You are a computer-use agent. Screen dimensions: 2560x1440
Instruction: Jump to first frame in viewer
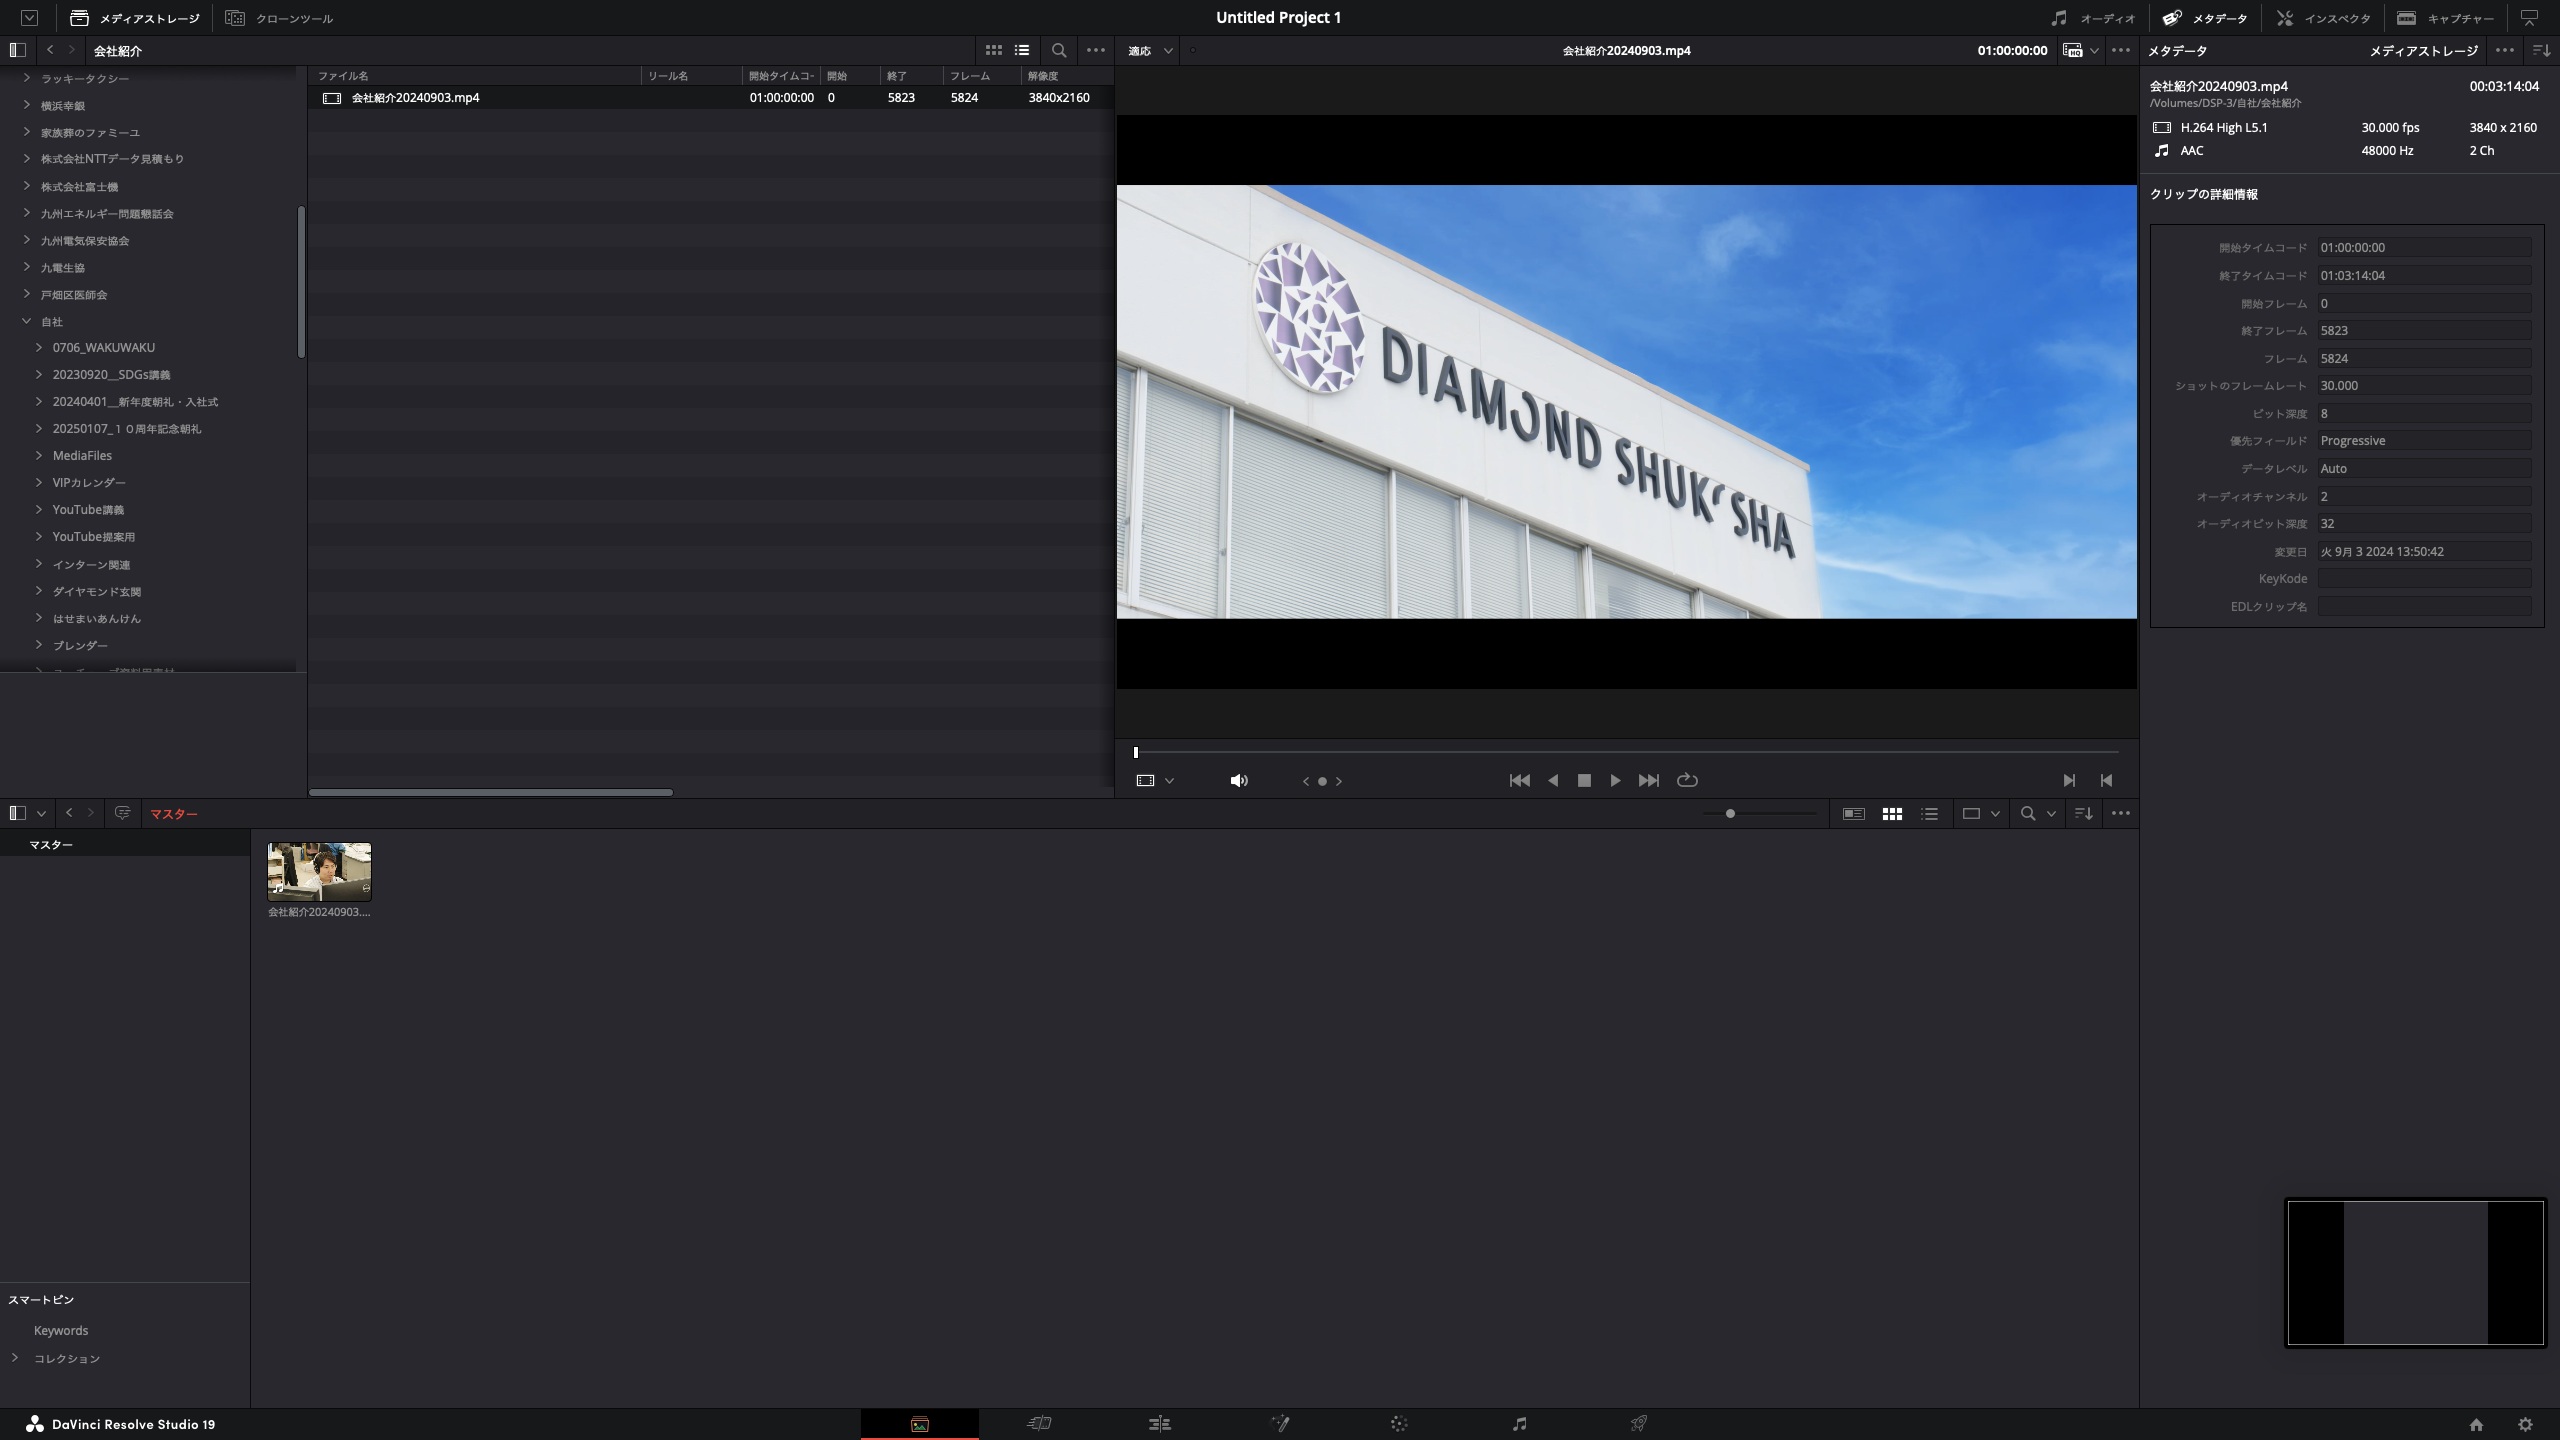[1519, 781]
